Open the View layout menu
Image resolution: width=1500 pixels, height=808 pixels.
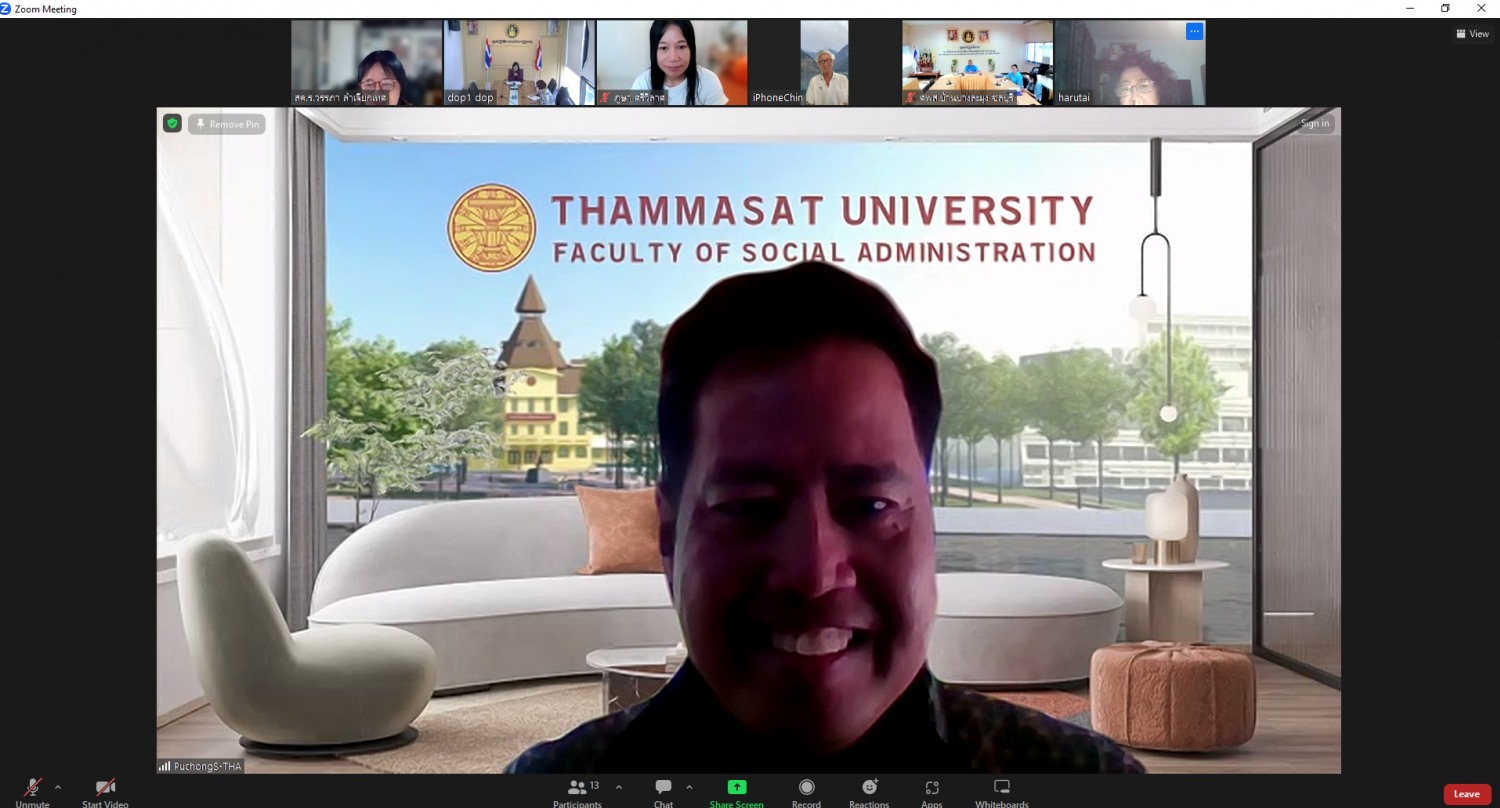click(x=1473, y=34)
